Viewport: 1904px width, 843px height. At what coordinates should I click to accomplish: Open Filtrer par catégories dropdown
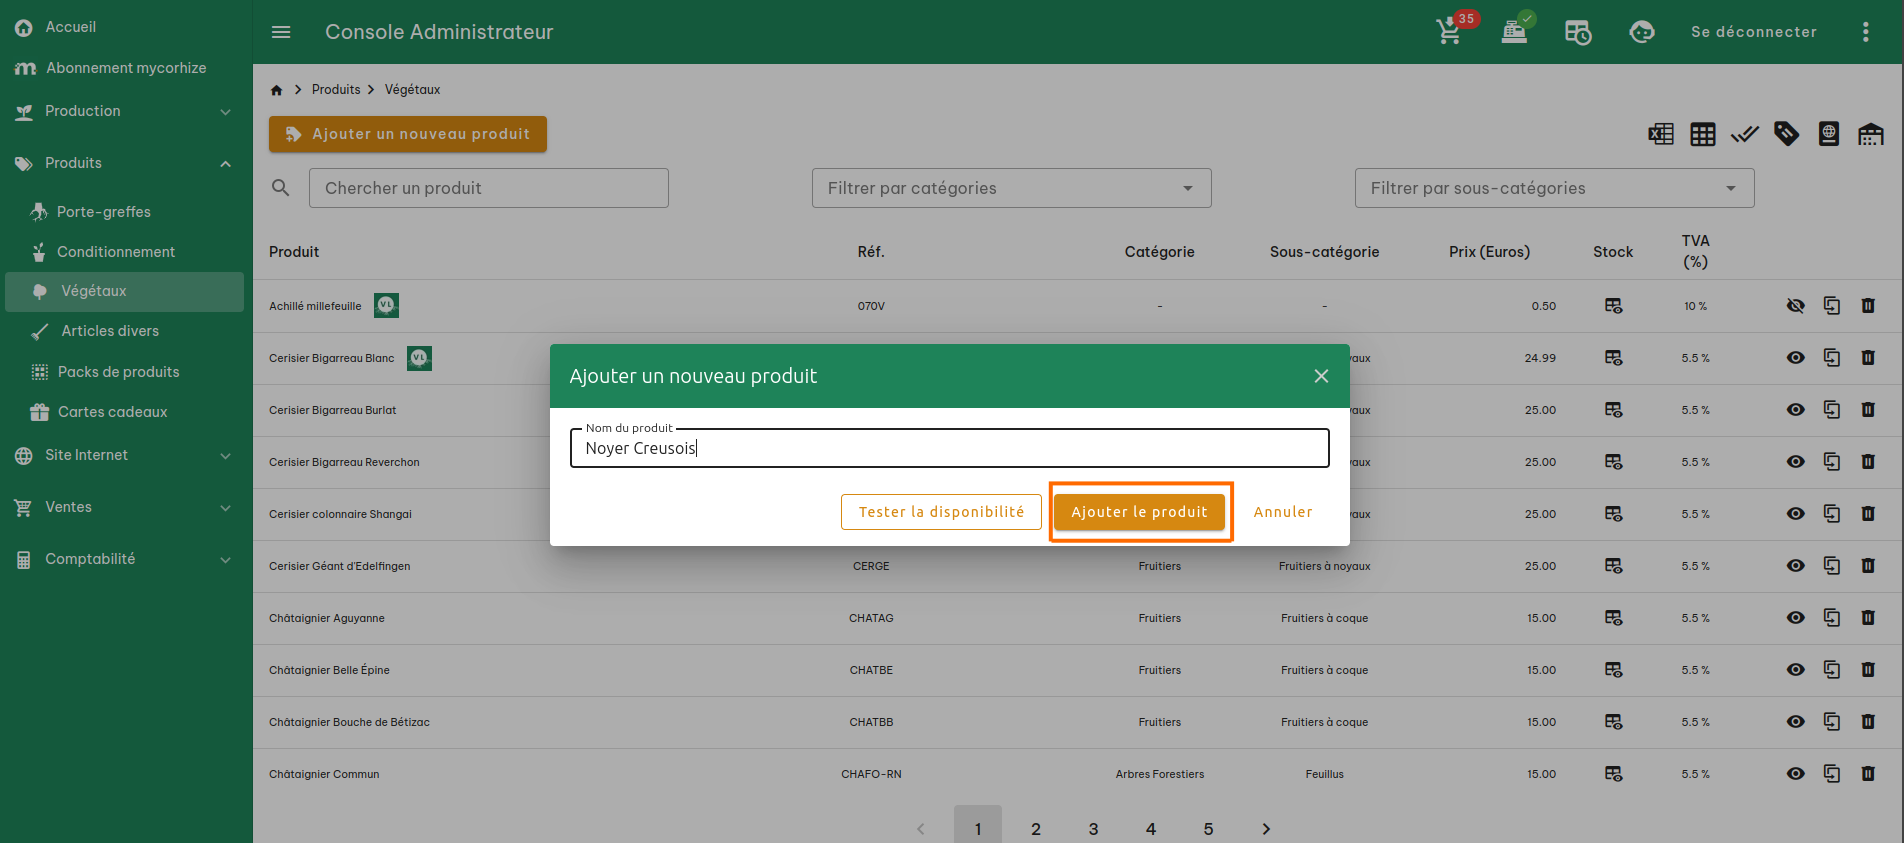click(x=1011, y=188)
